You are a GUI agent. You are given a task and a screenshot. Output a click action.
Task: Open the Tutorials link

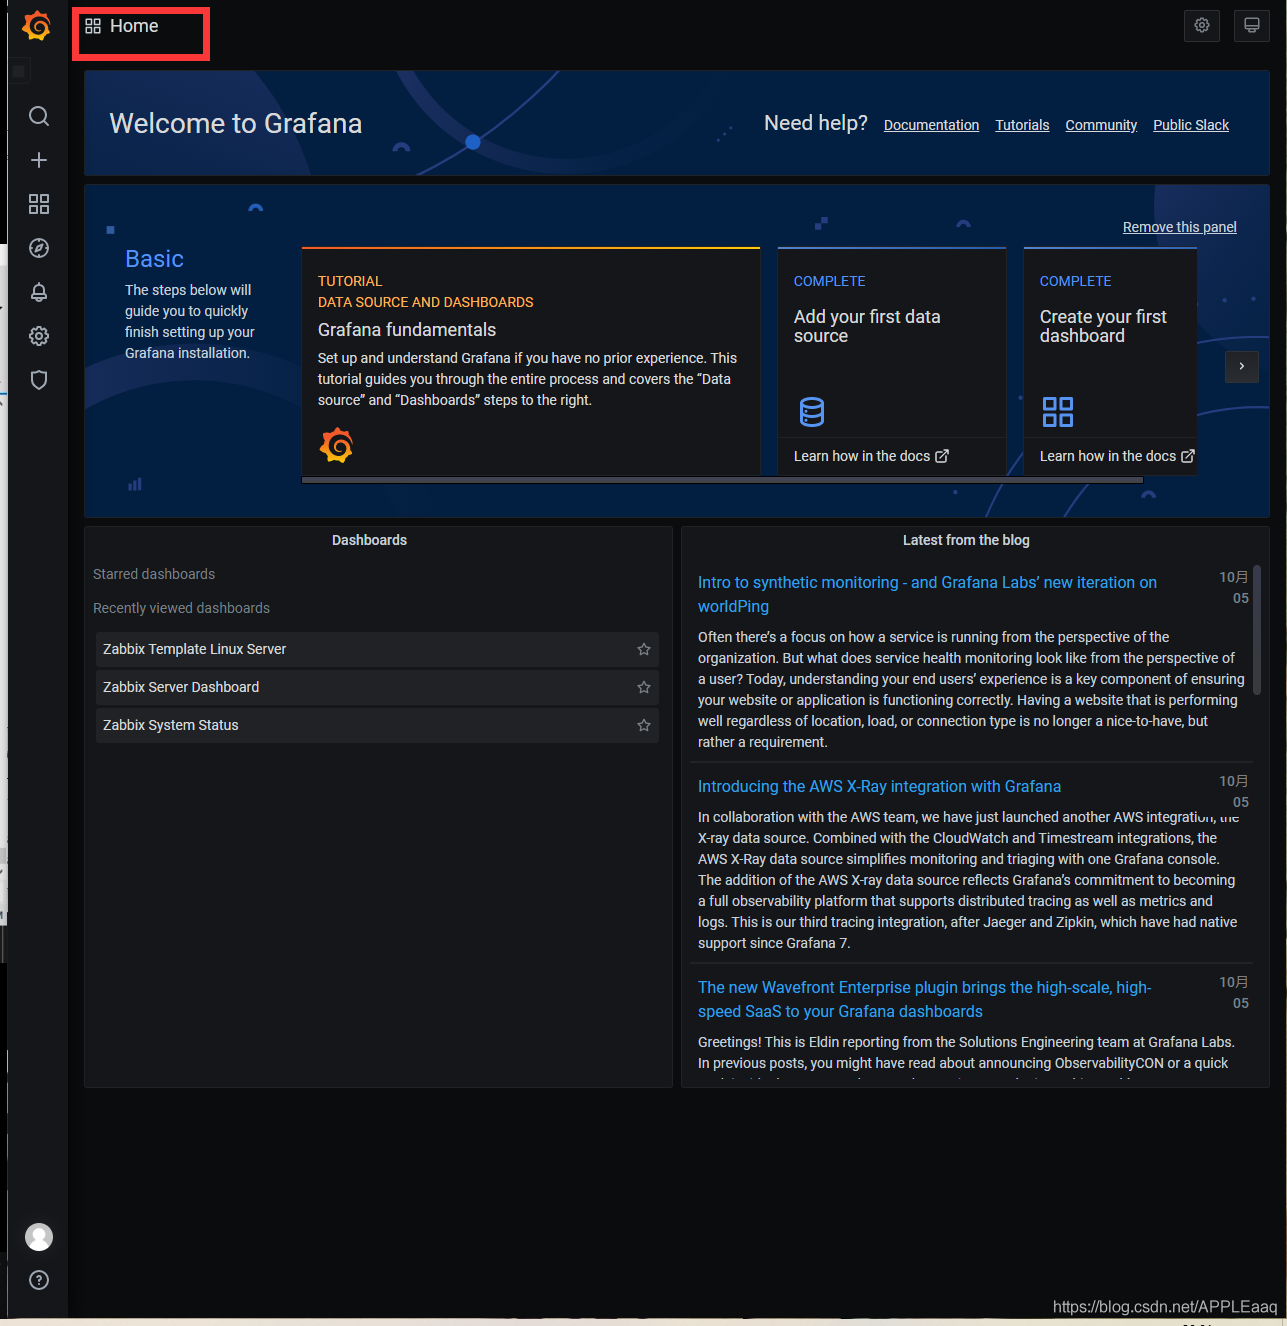[x=1022, y=125]
